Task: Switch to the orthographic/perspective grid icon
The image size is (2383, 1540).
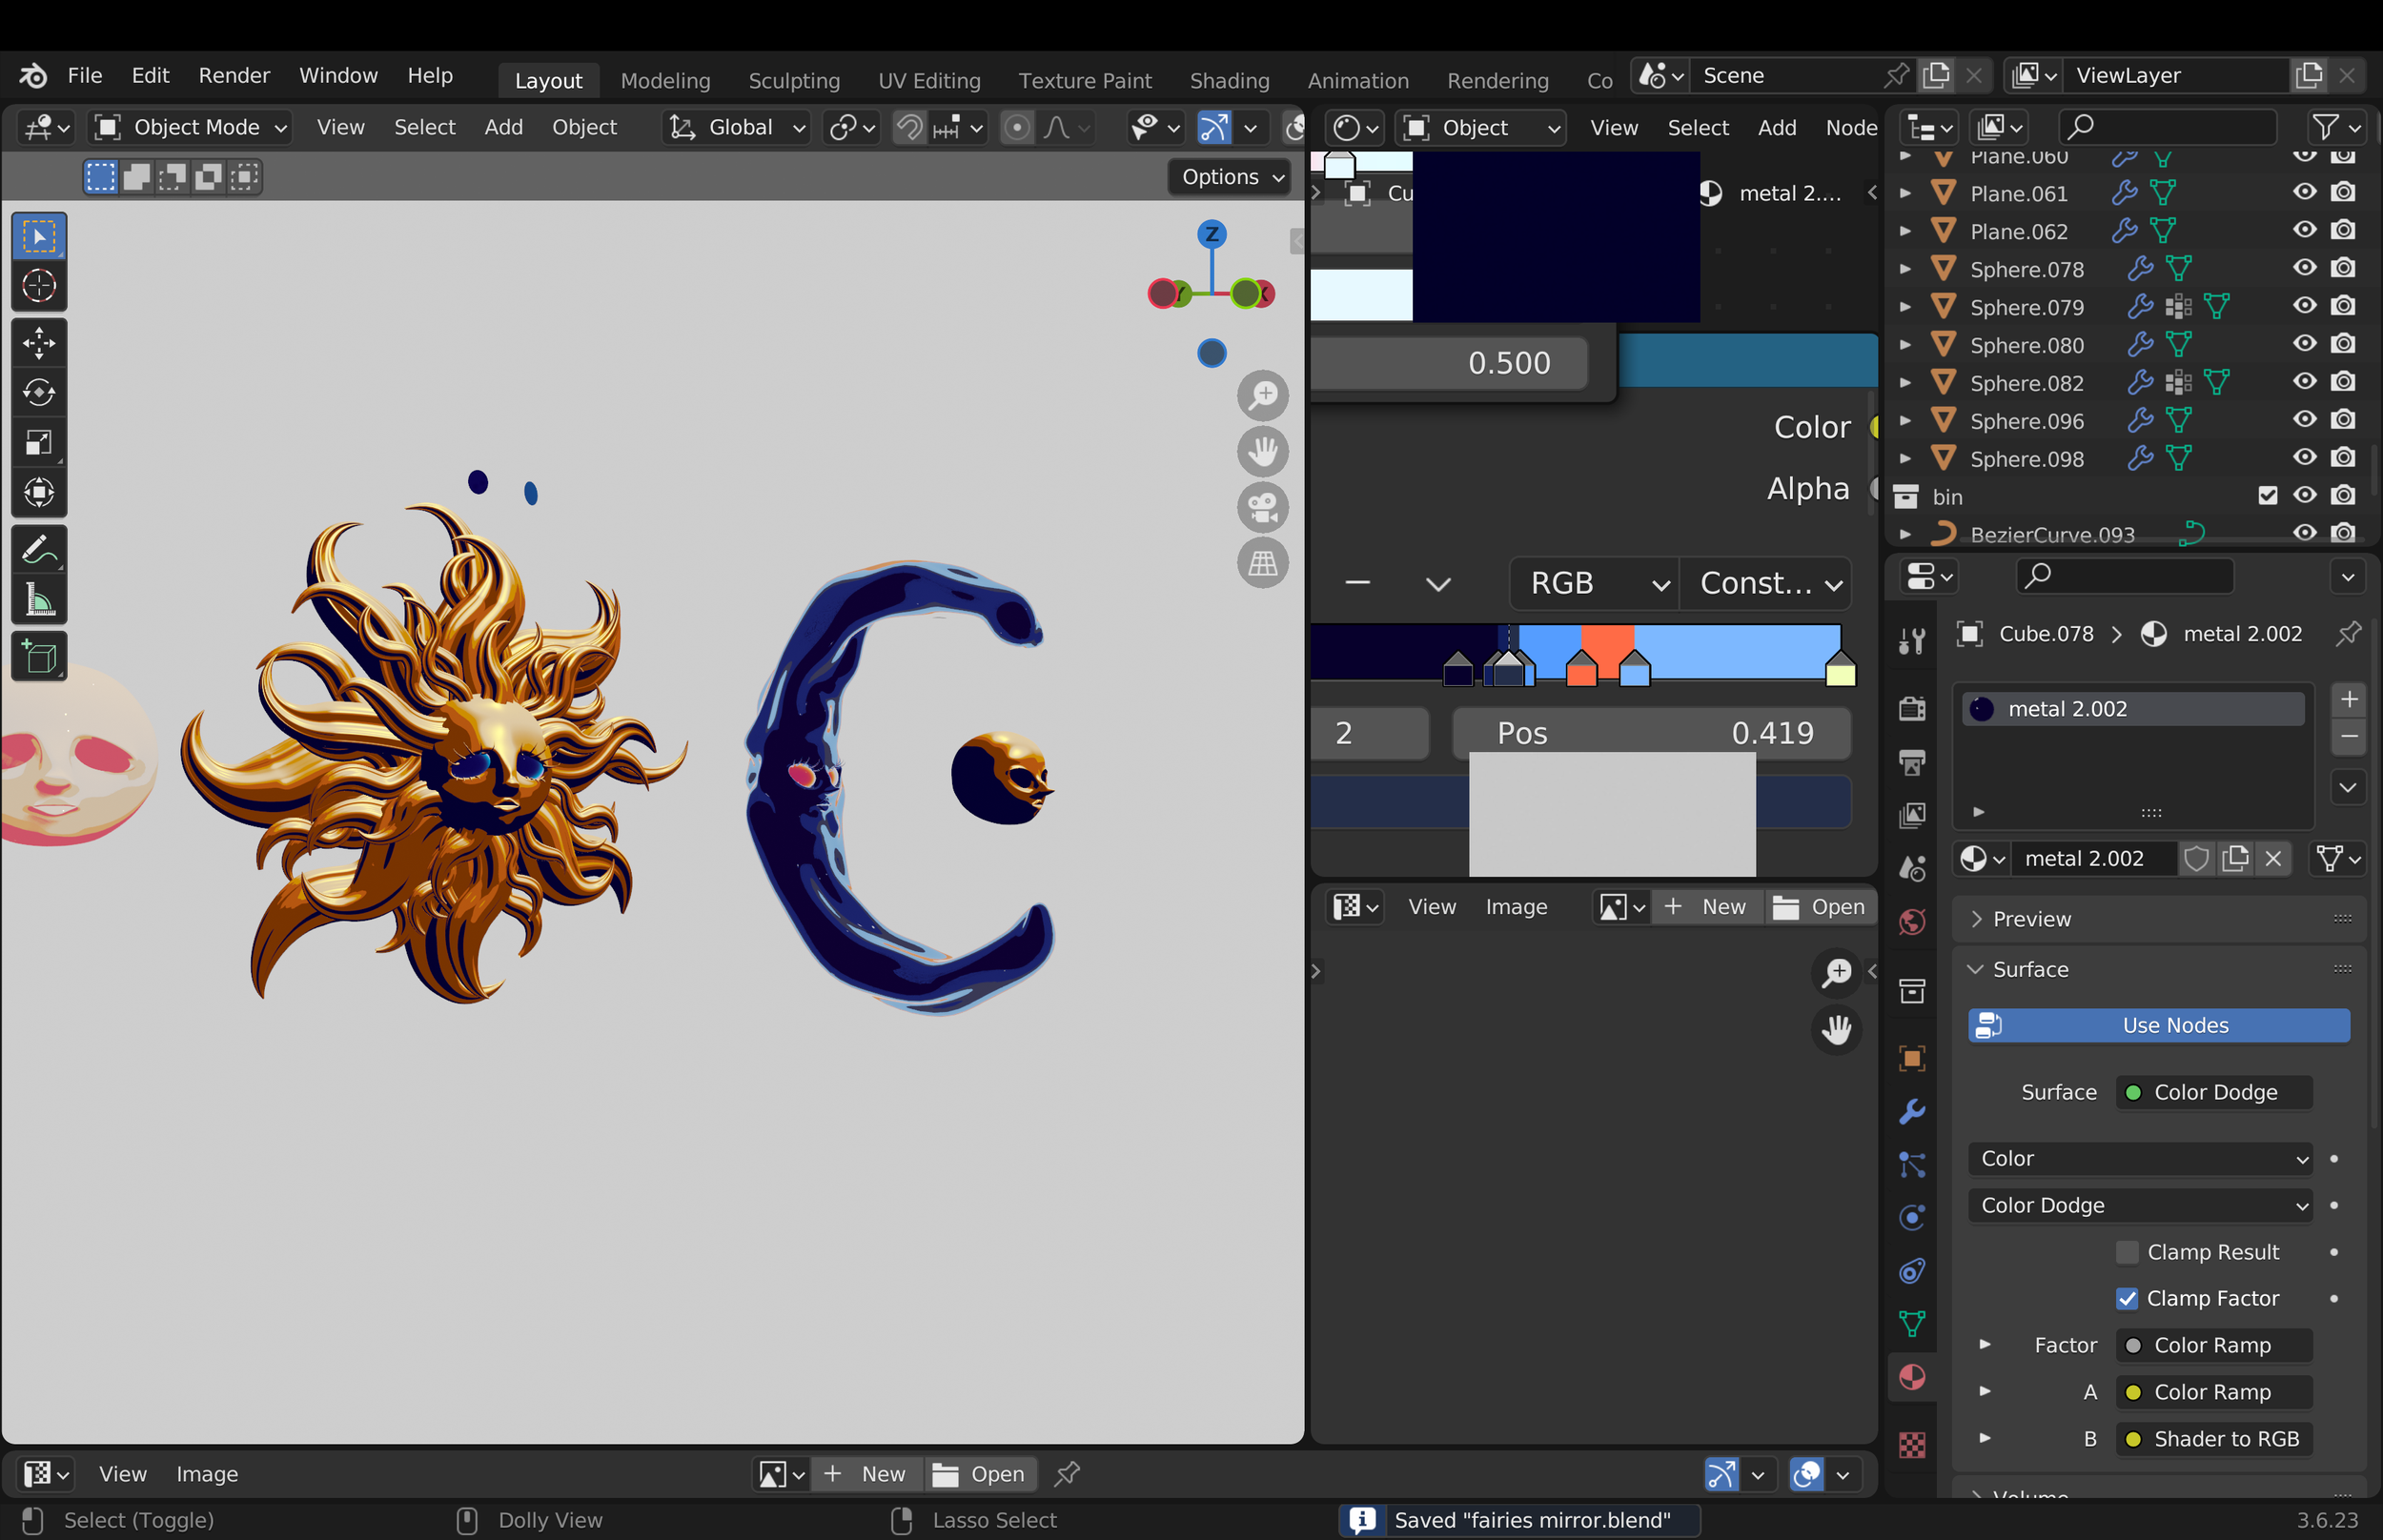Action: tap(1263, 563)
